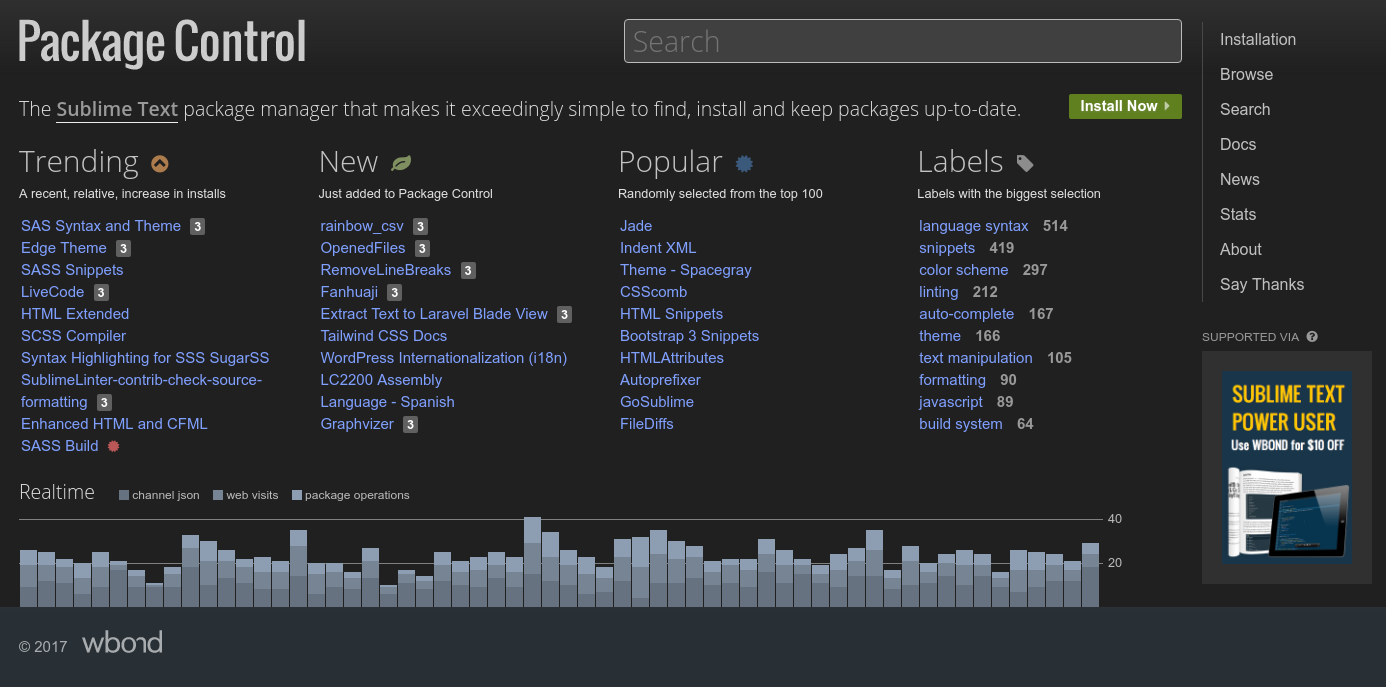Open the Indent XML package

(x=658, y=248)
